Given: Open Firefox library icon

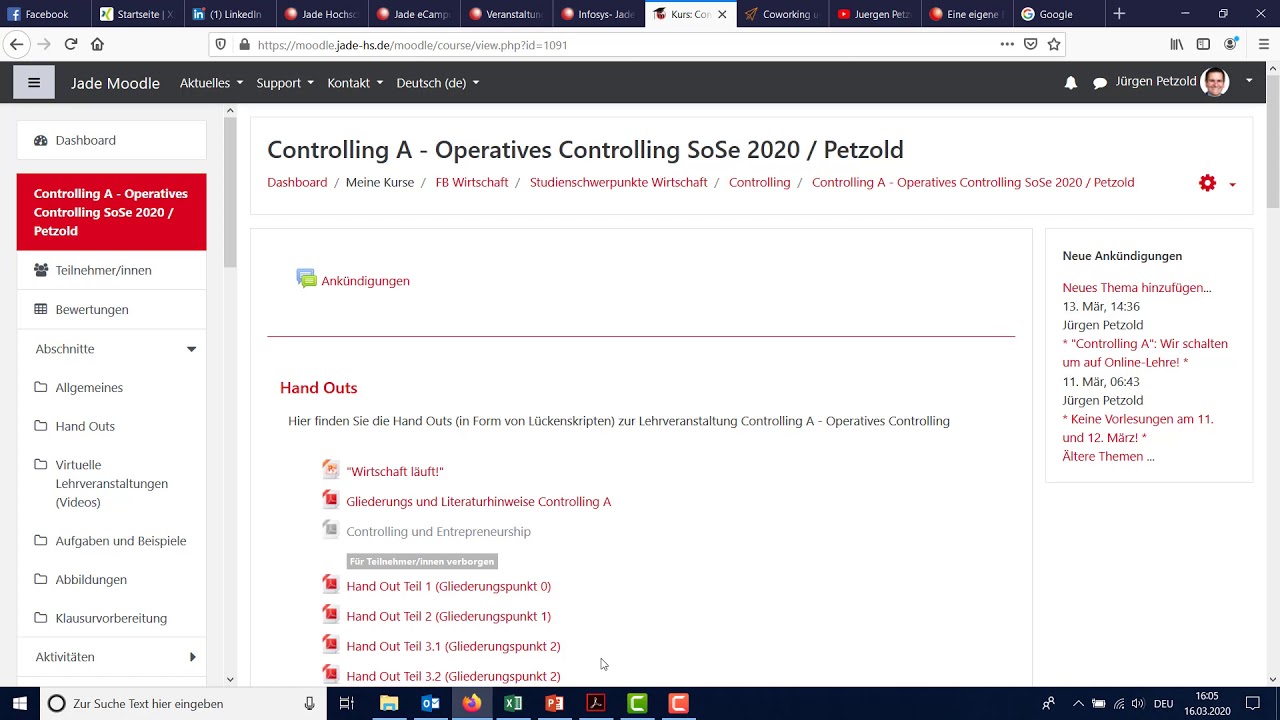Looking at the screenshot, I should (1177, 44).
